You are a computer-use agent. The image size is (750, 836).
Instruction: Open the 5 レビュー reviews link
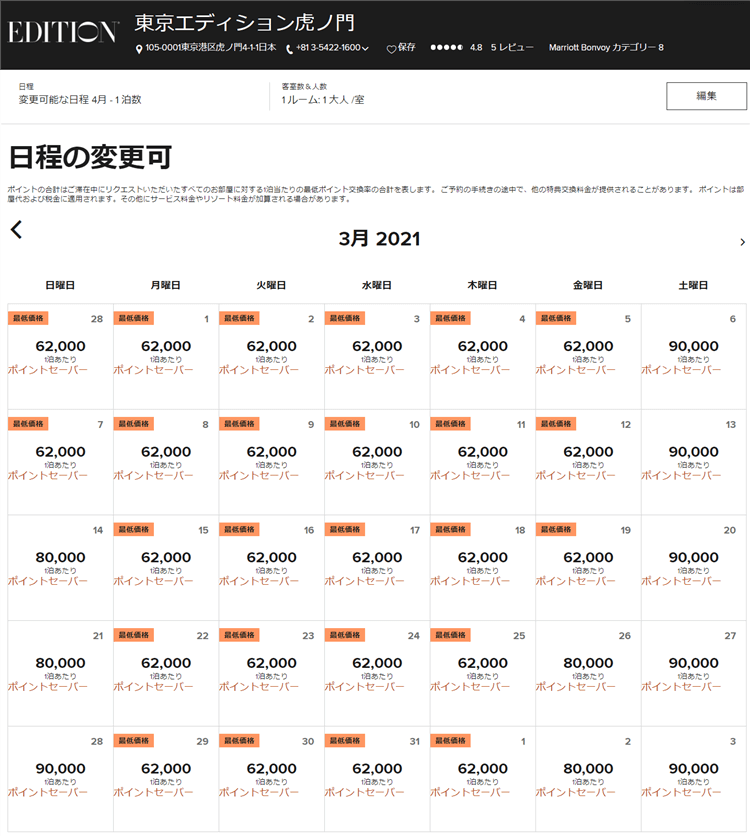tap(512, 47)
